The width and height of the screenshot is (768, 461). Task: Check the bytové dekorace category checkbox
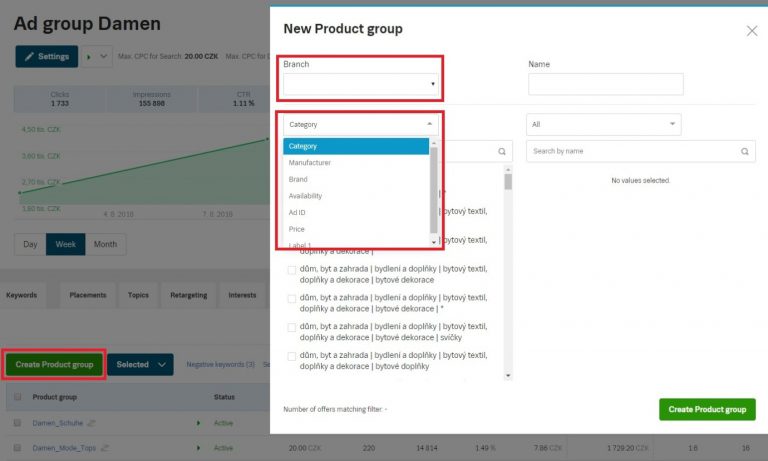291,270
